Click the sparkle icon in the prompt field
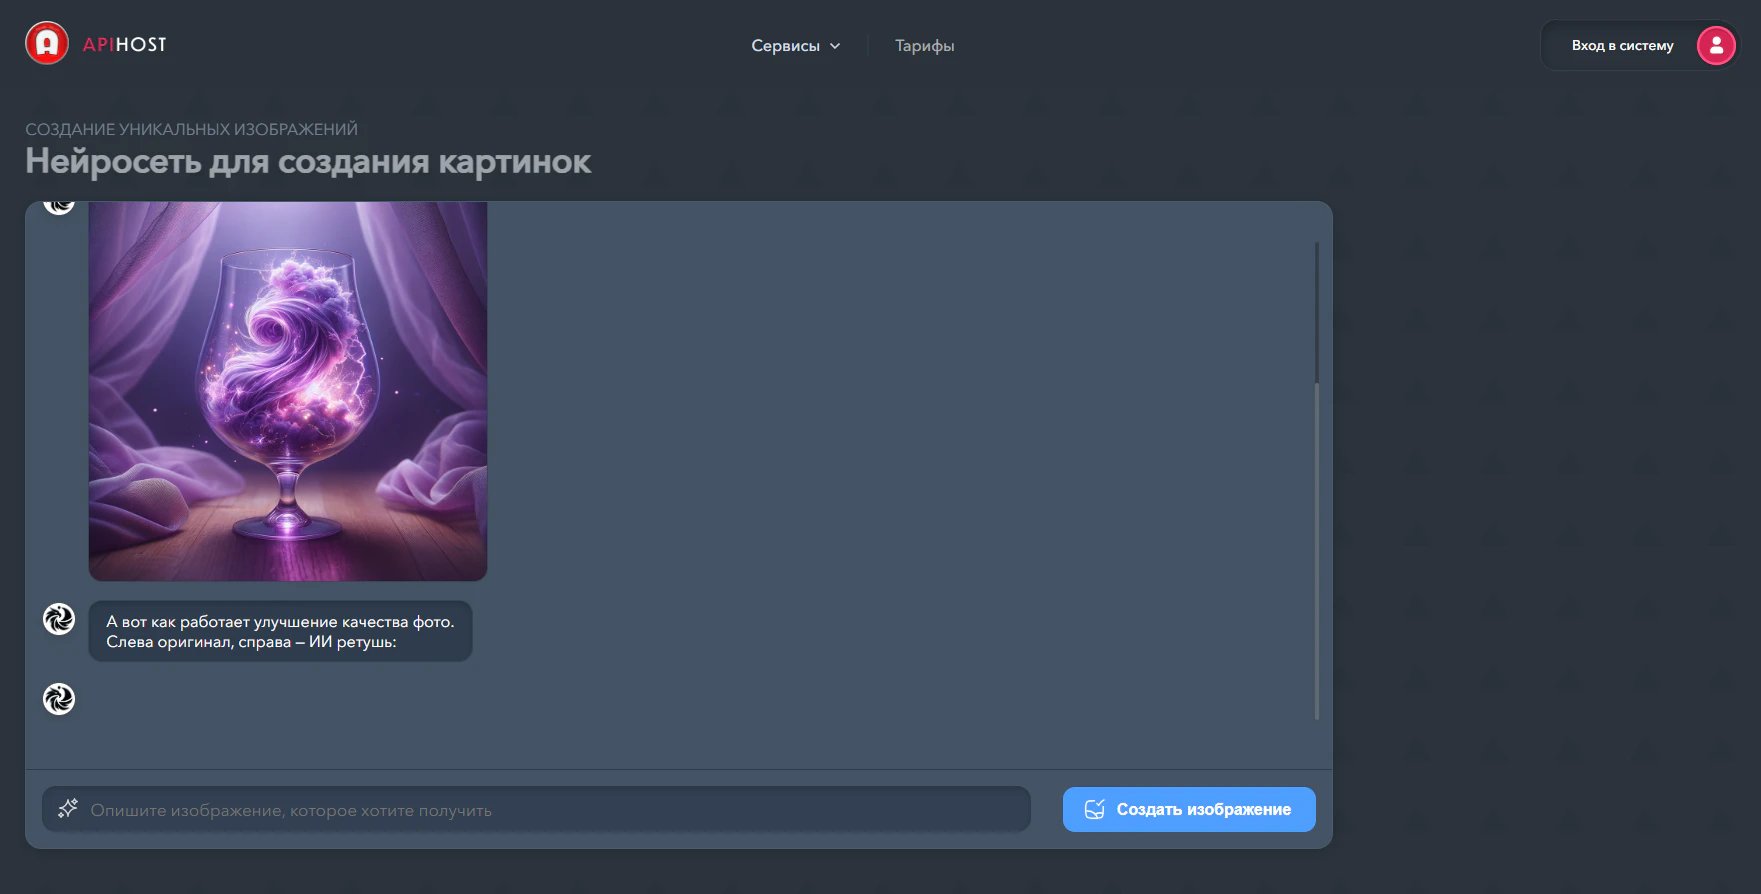Image resolution: width=1761 pixels, height=894 pixels. [68, 808]
